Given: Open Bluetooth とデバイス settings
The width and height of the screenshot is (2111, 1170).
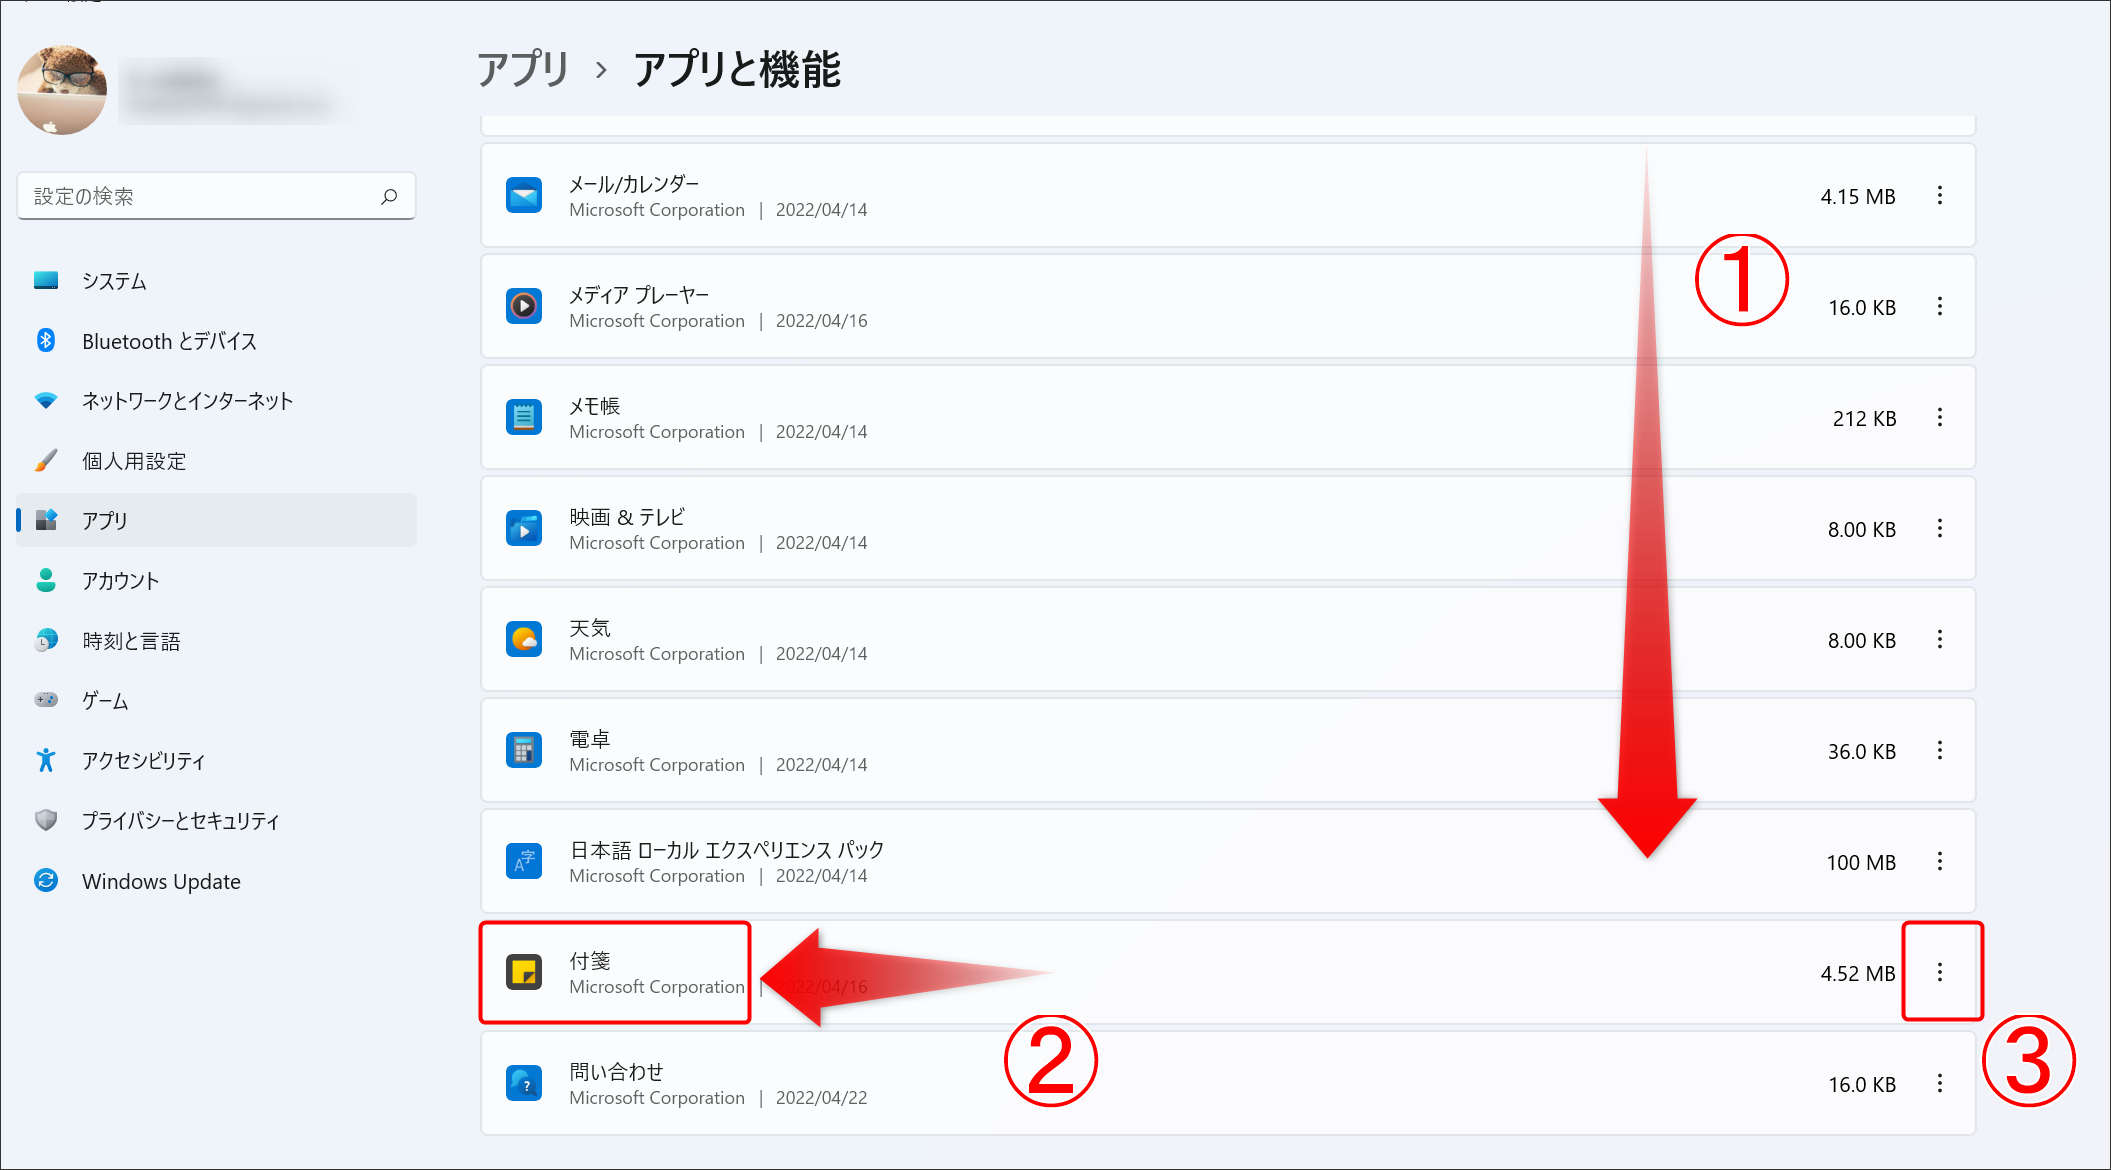Looking at the screenshot, I should pyautogui.click(x=216, y=341).
